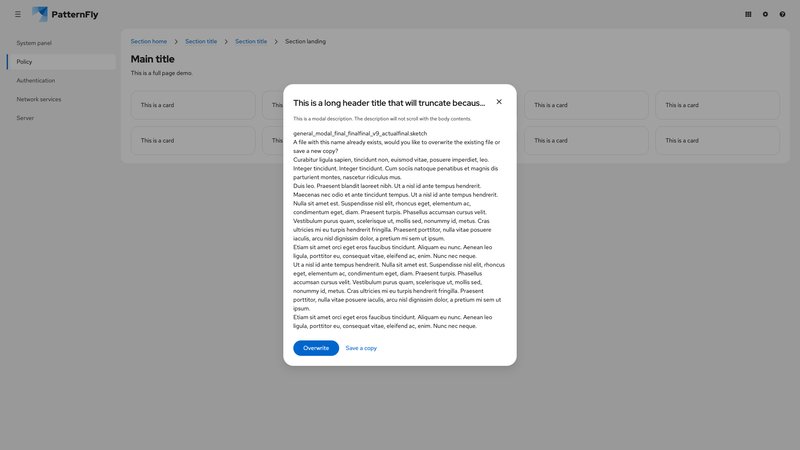Screen dimensions: 800x450
Task: Follow the Section home breadcrumb
Action: [148, 41]
